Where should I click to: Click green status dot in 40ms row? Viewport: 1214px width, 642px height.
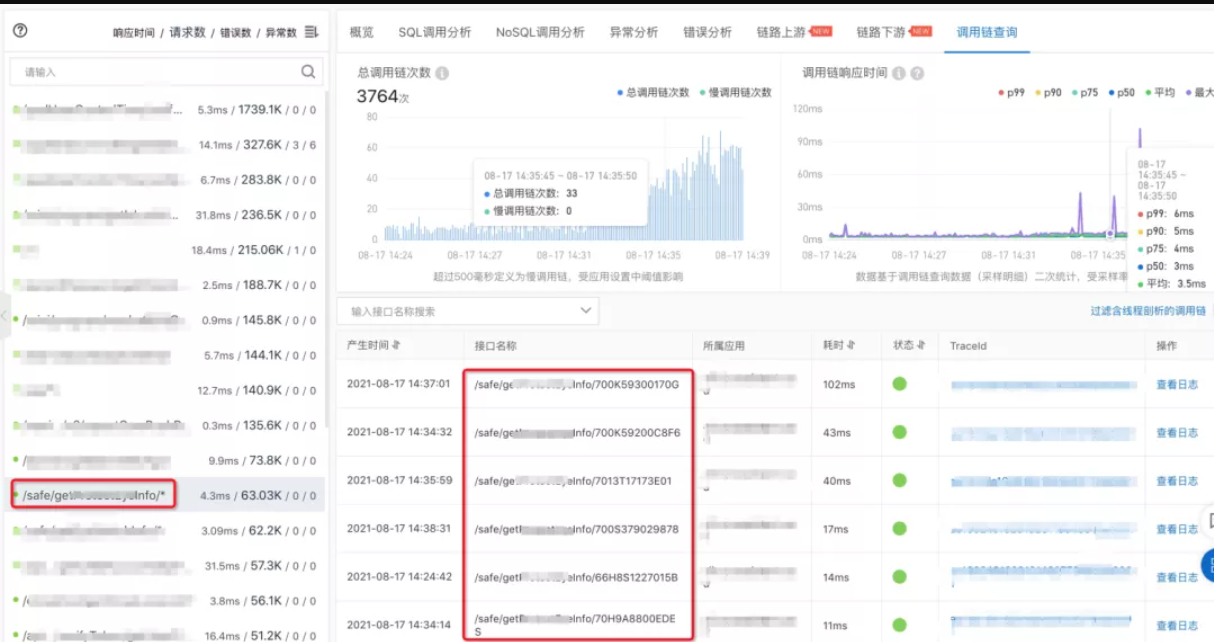pos(899,480)
